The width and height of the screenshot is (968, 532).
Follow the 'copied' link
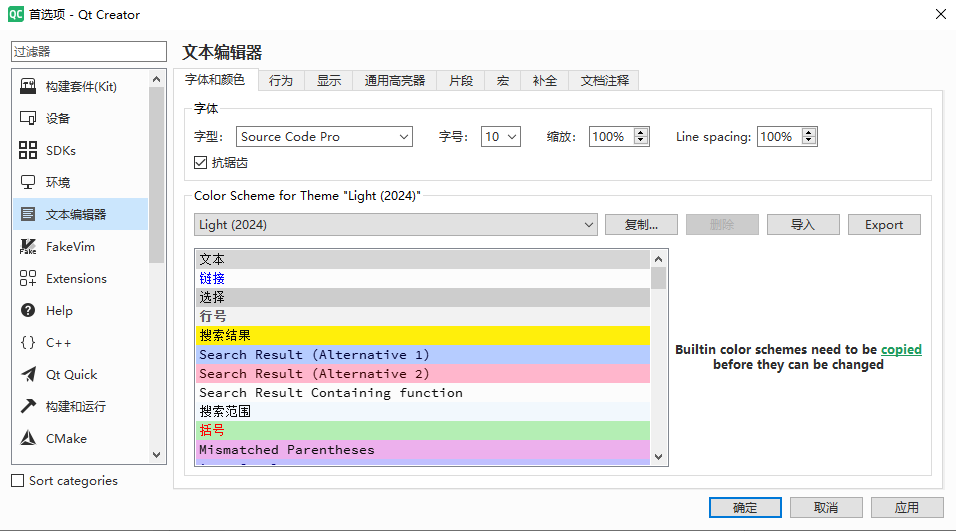tap(901, 349)
